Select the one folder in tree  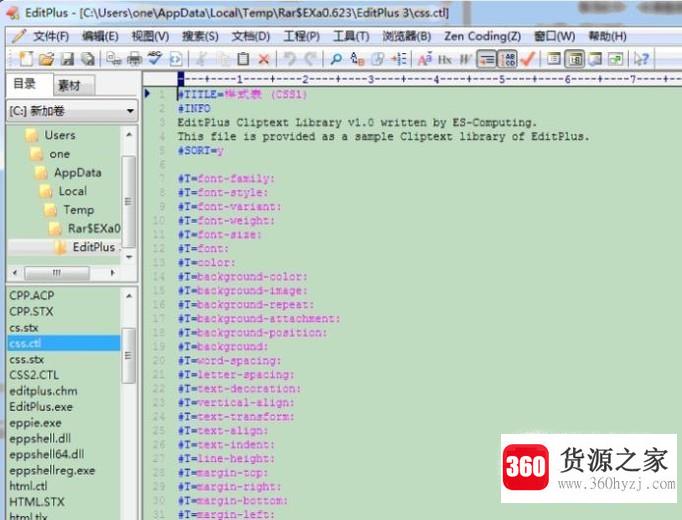[60, 154]
